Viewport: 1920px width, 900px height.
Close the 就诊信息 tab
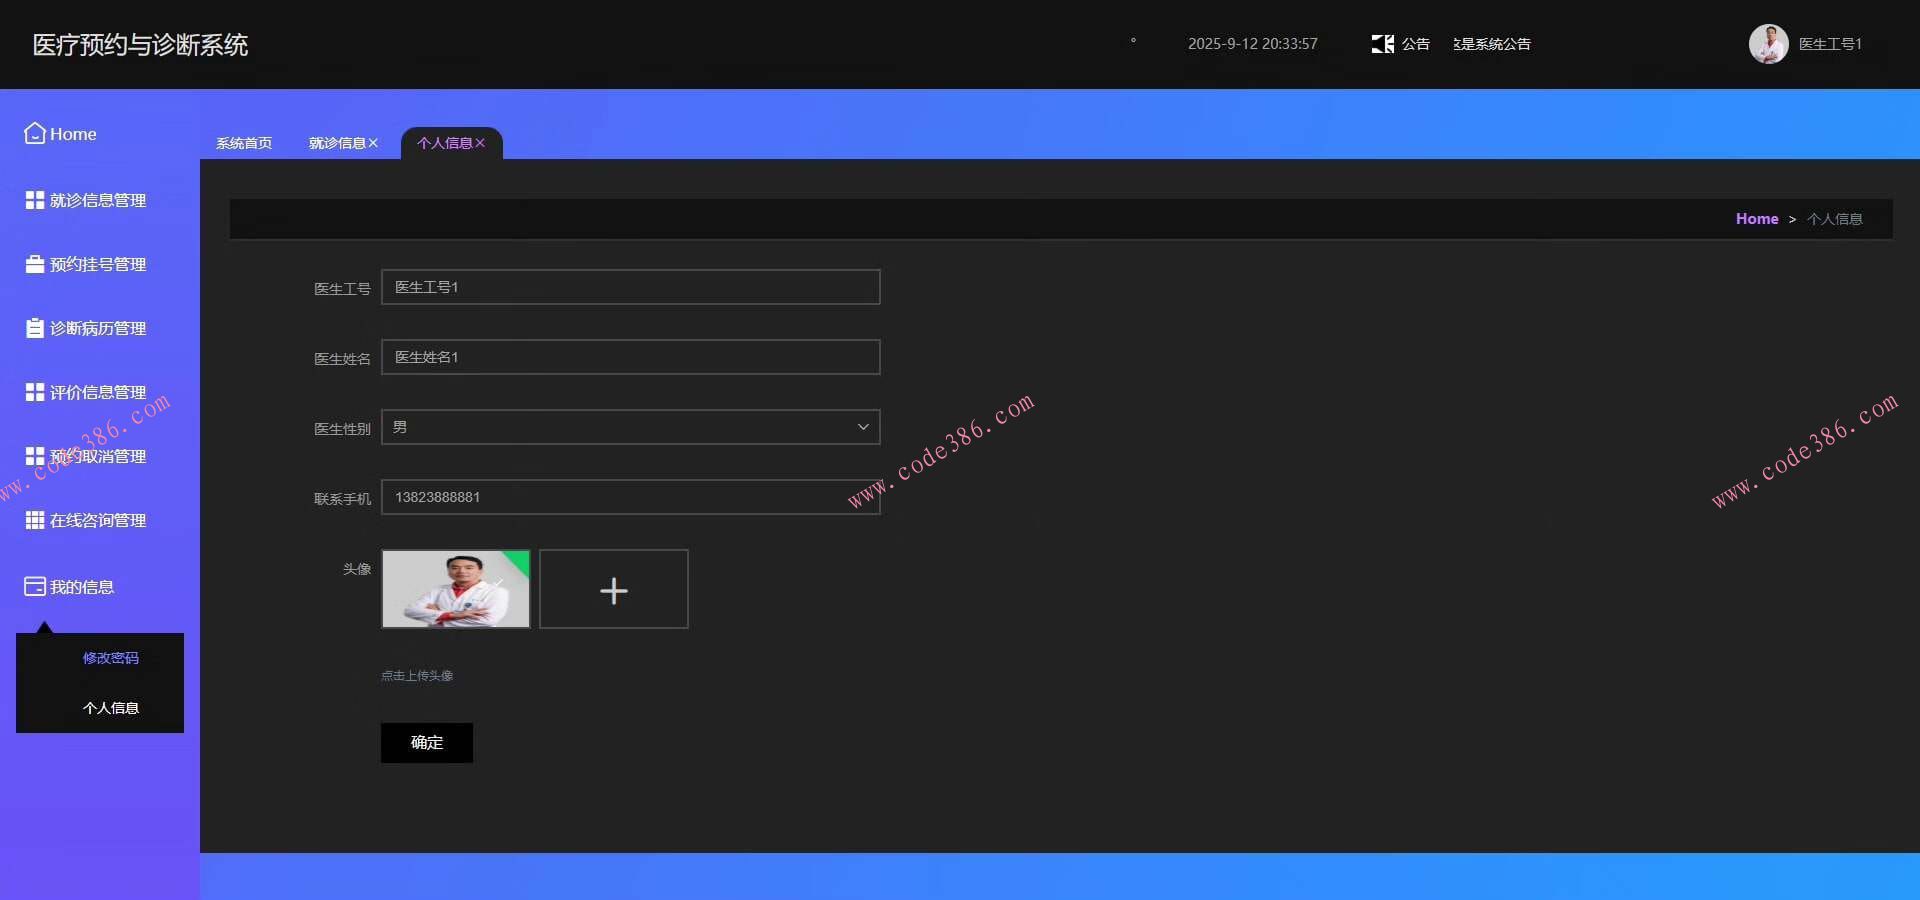(x=373, y=143)
